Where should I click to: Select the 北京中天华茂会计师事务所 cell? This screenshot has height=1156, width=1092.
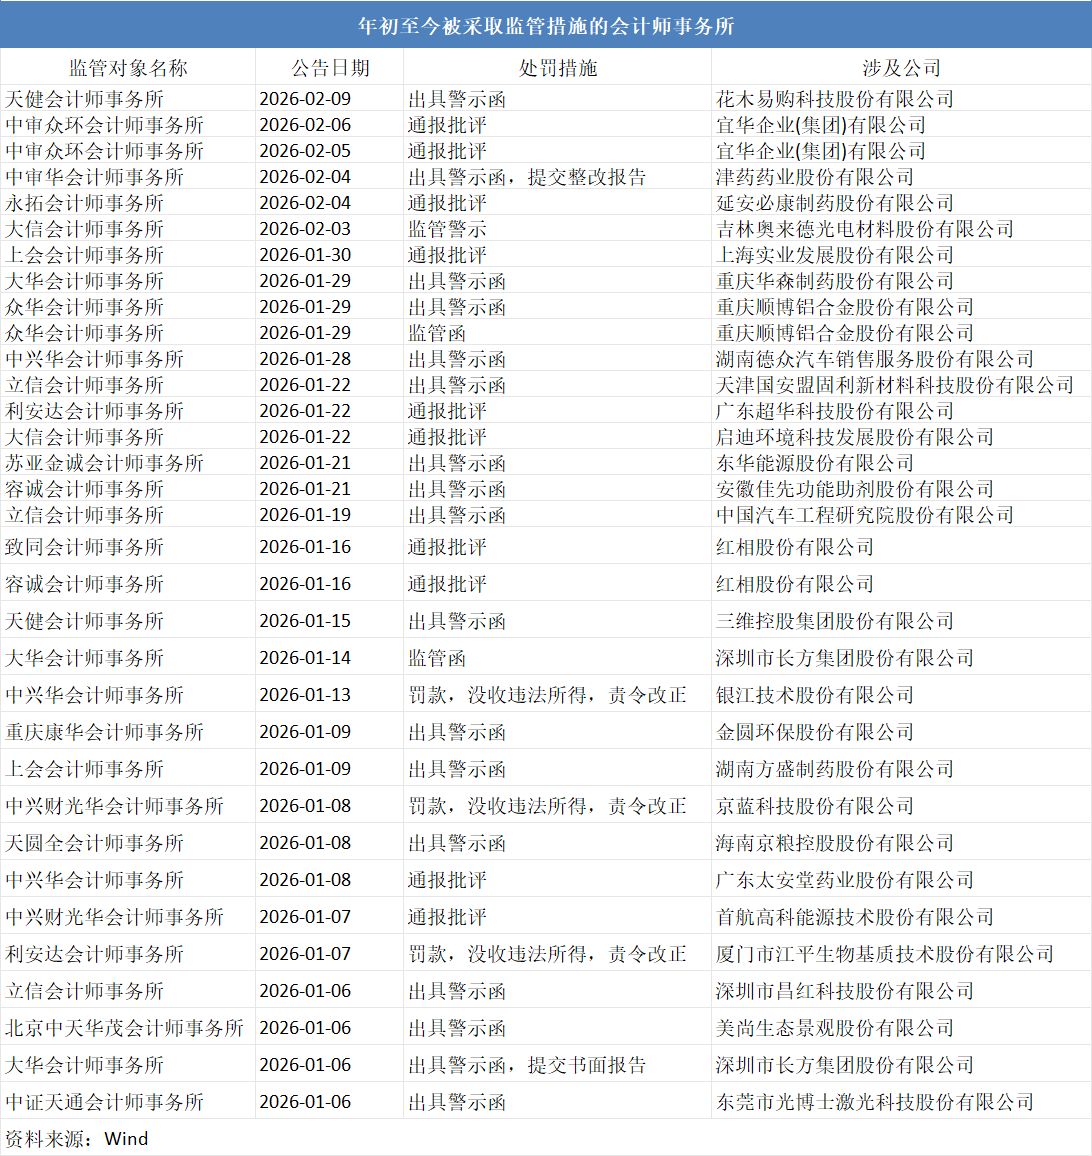(x=124, y=1028)
